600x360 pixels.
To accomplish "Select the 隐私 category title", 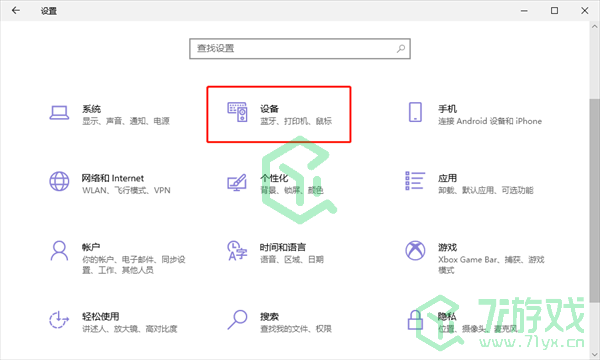I will pyautogui.click(x=447, y=317).
